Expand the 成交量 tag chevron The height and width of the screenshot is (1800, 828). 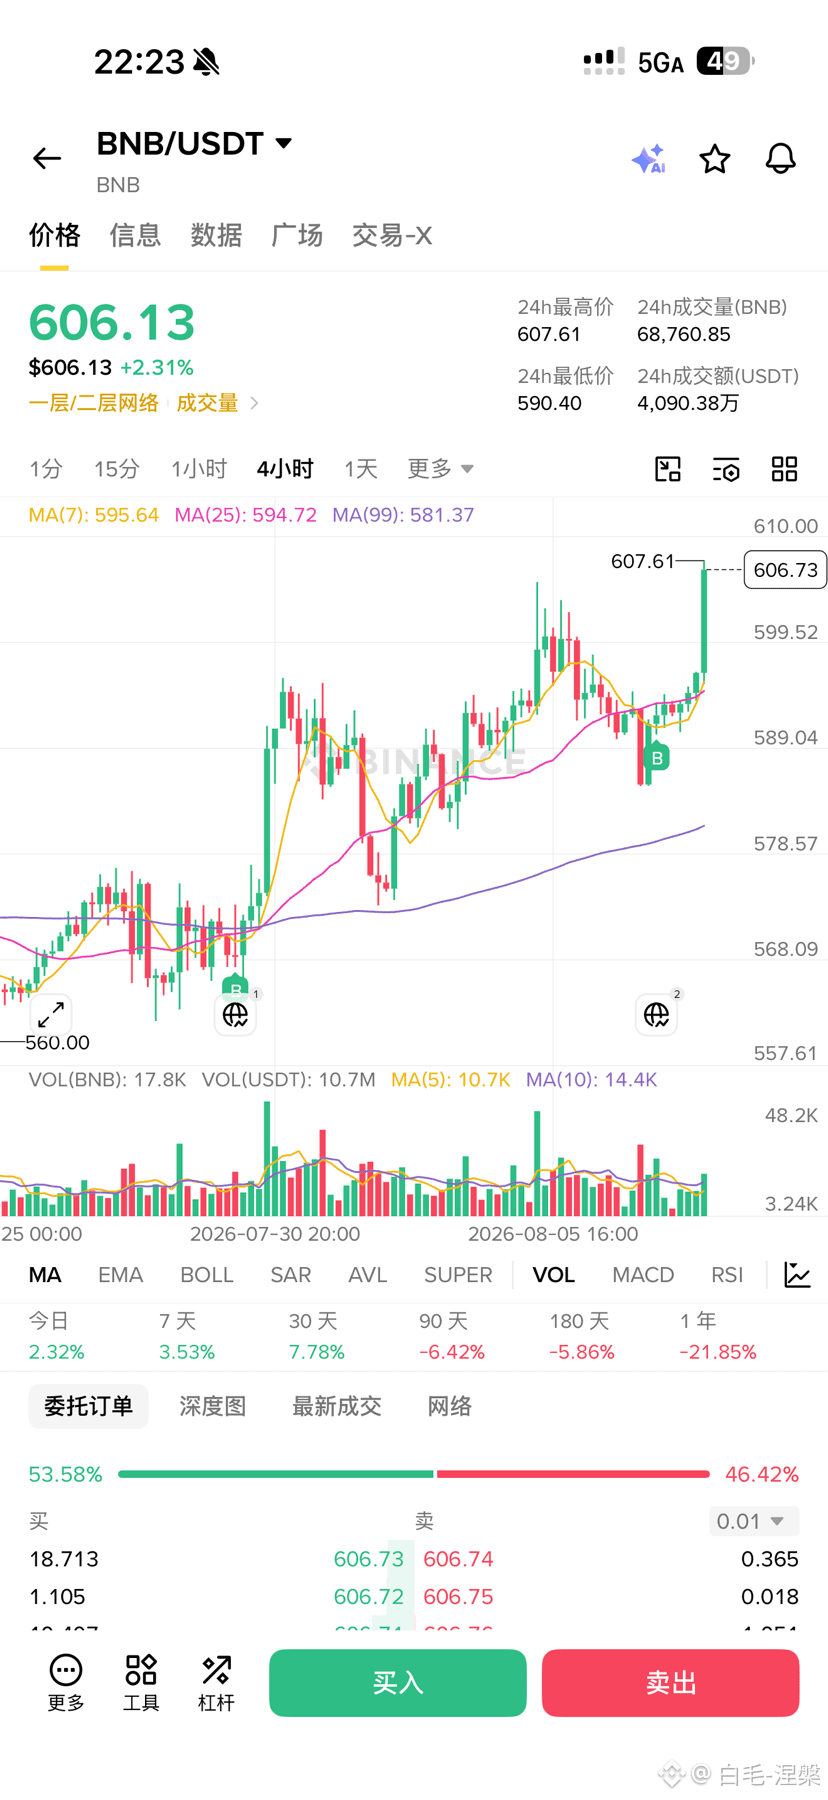pyautogui.click(x=255, y=403)
